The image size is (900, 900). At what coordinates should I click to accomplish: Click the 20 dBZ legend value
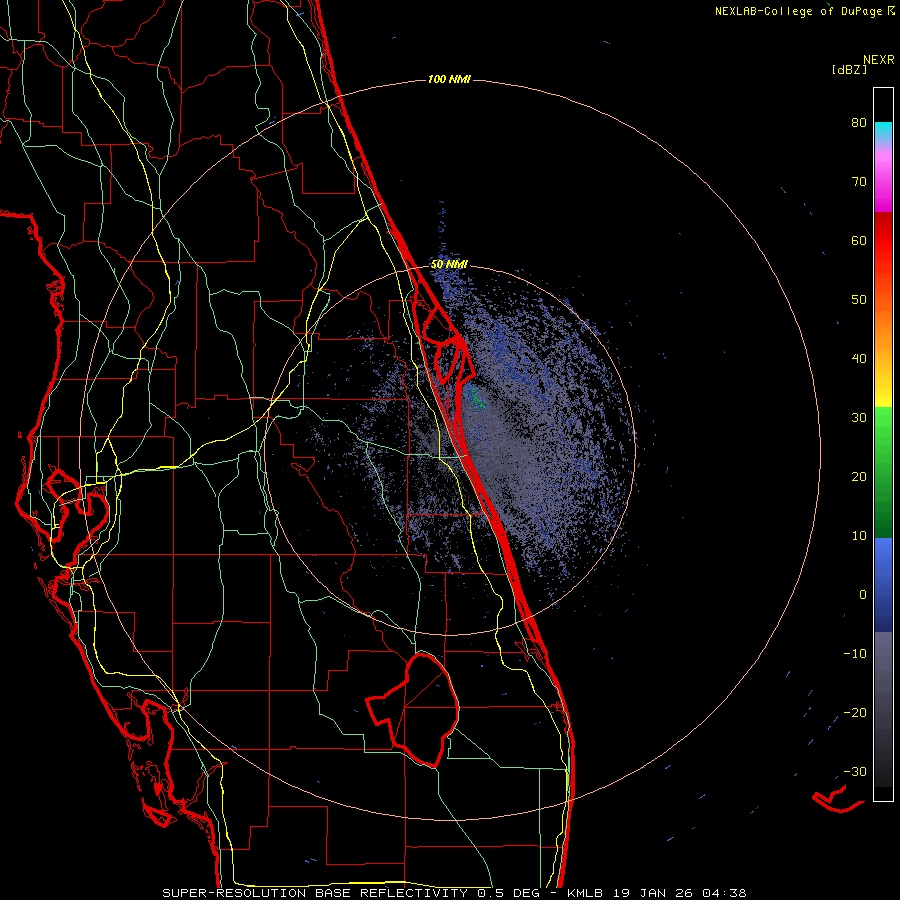point(859,476)
